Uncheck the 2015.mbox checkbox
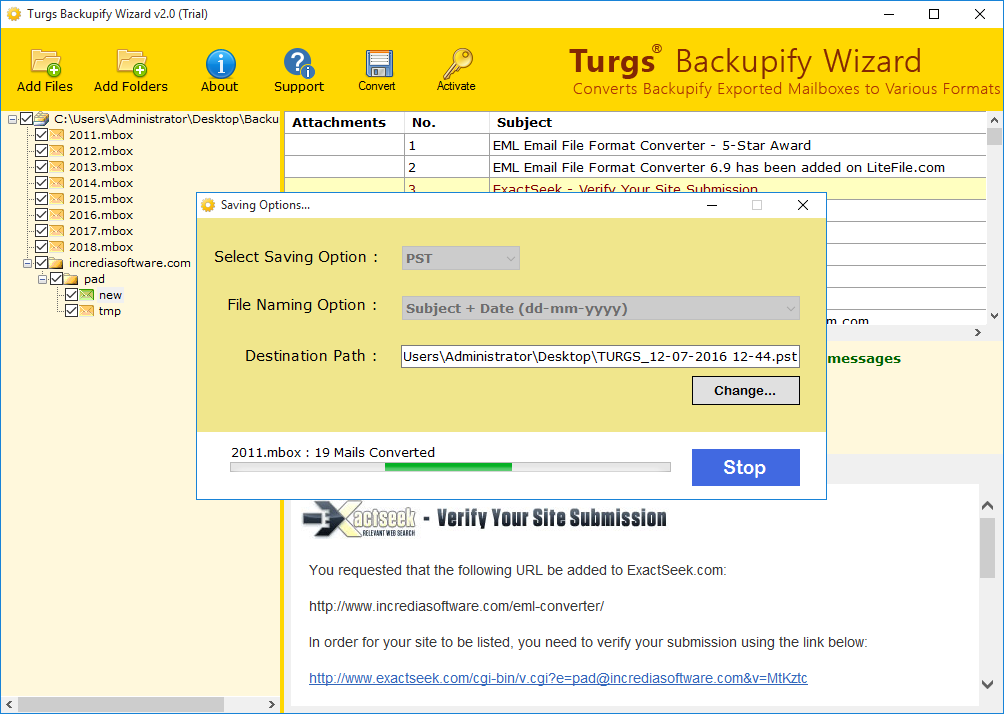 (x=42, y=199)
